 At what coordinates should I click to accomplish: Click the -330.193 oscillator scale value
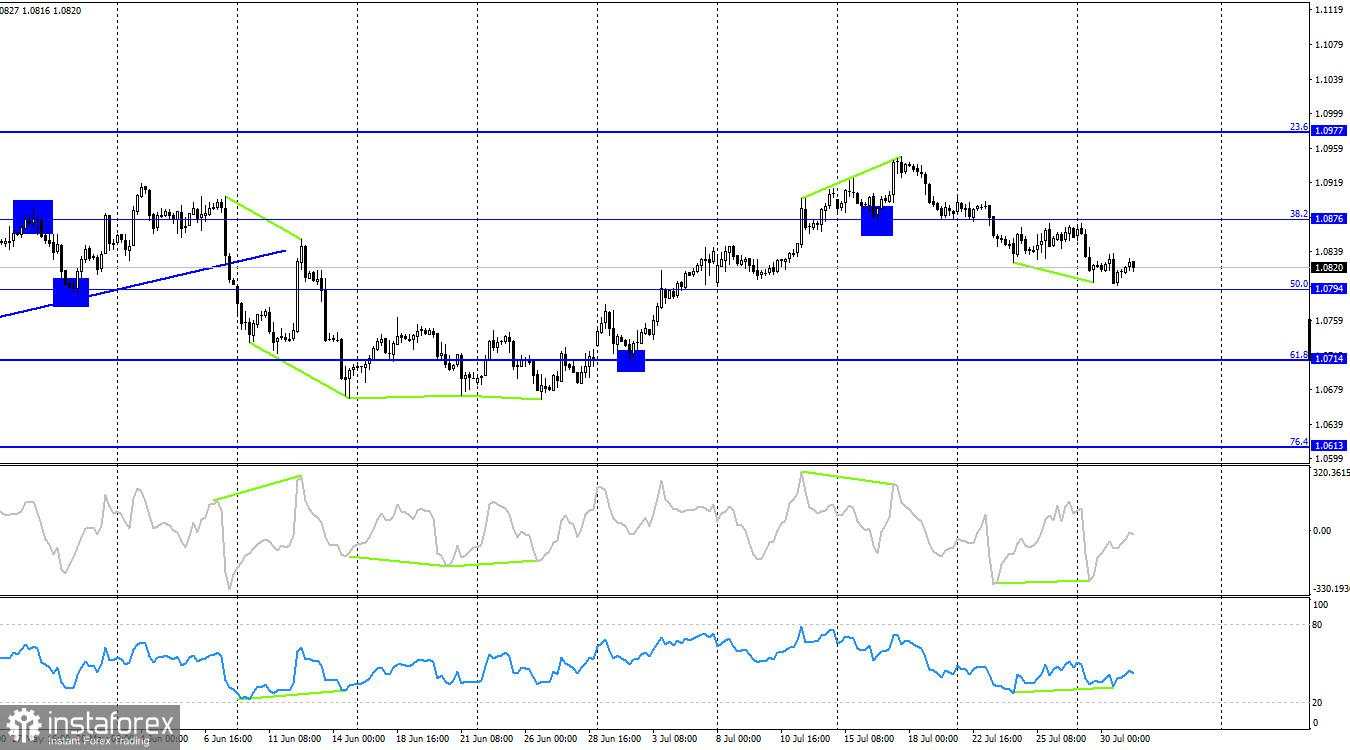click(x=1331, y=589)
